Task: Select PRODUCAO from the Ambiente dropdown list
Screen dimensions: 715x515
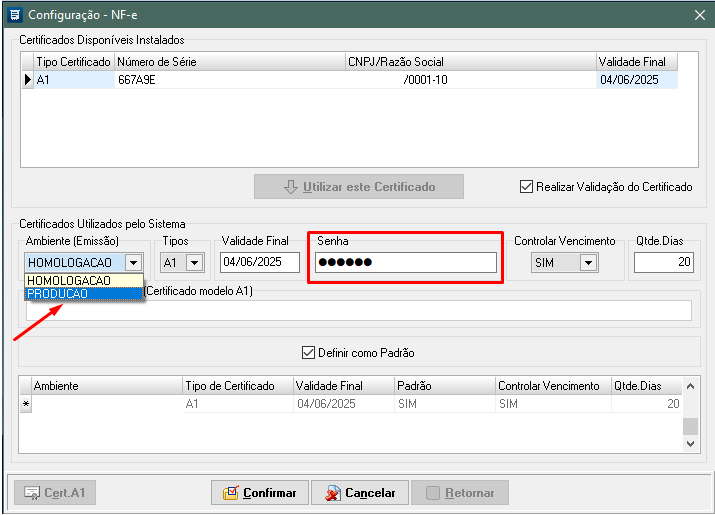Action: point(83,294)
